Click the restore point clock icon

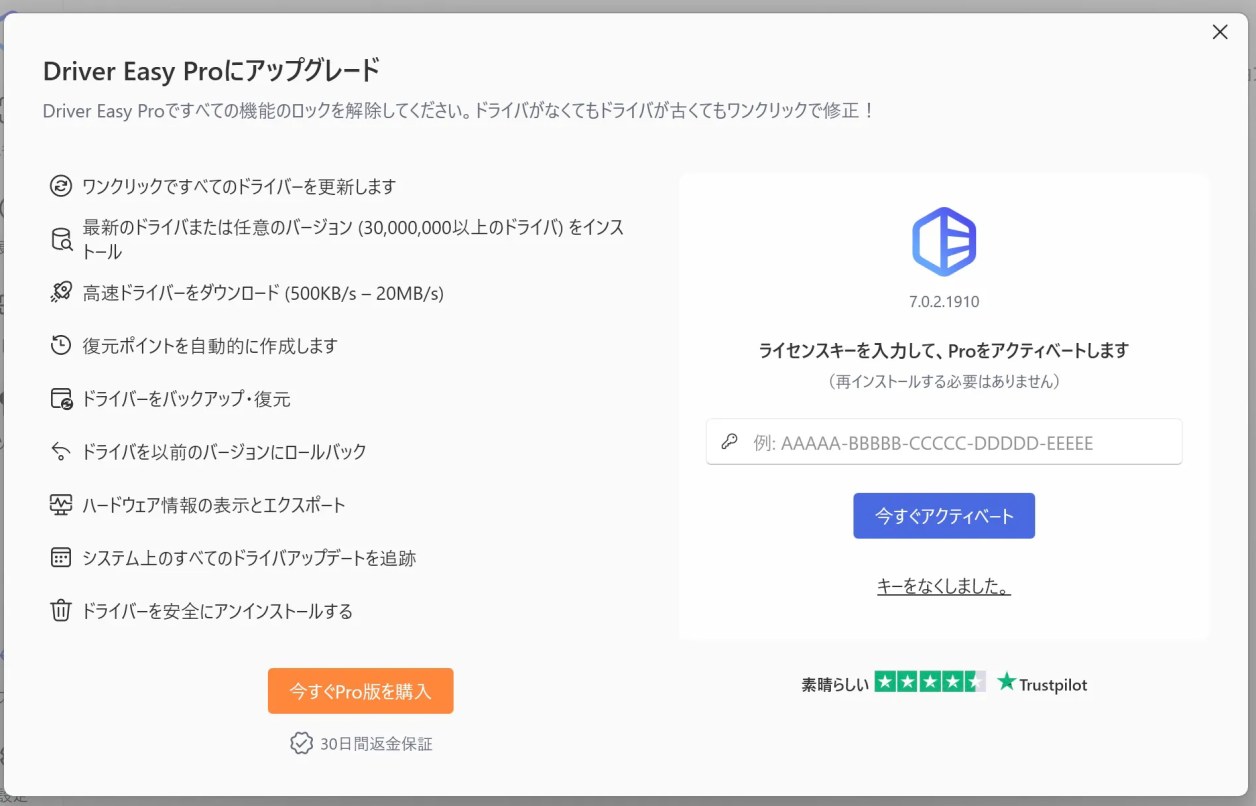click(61, 346)
